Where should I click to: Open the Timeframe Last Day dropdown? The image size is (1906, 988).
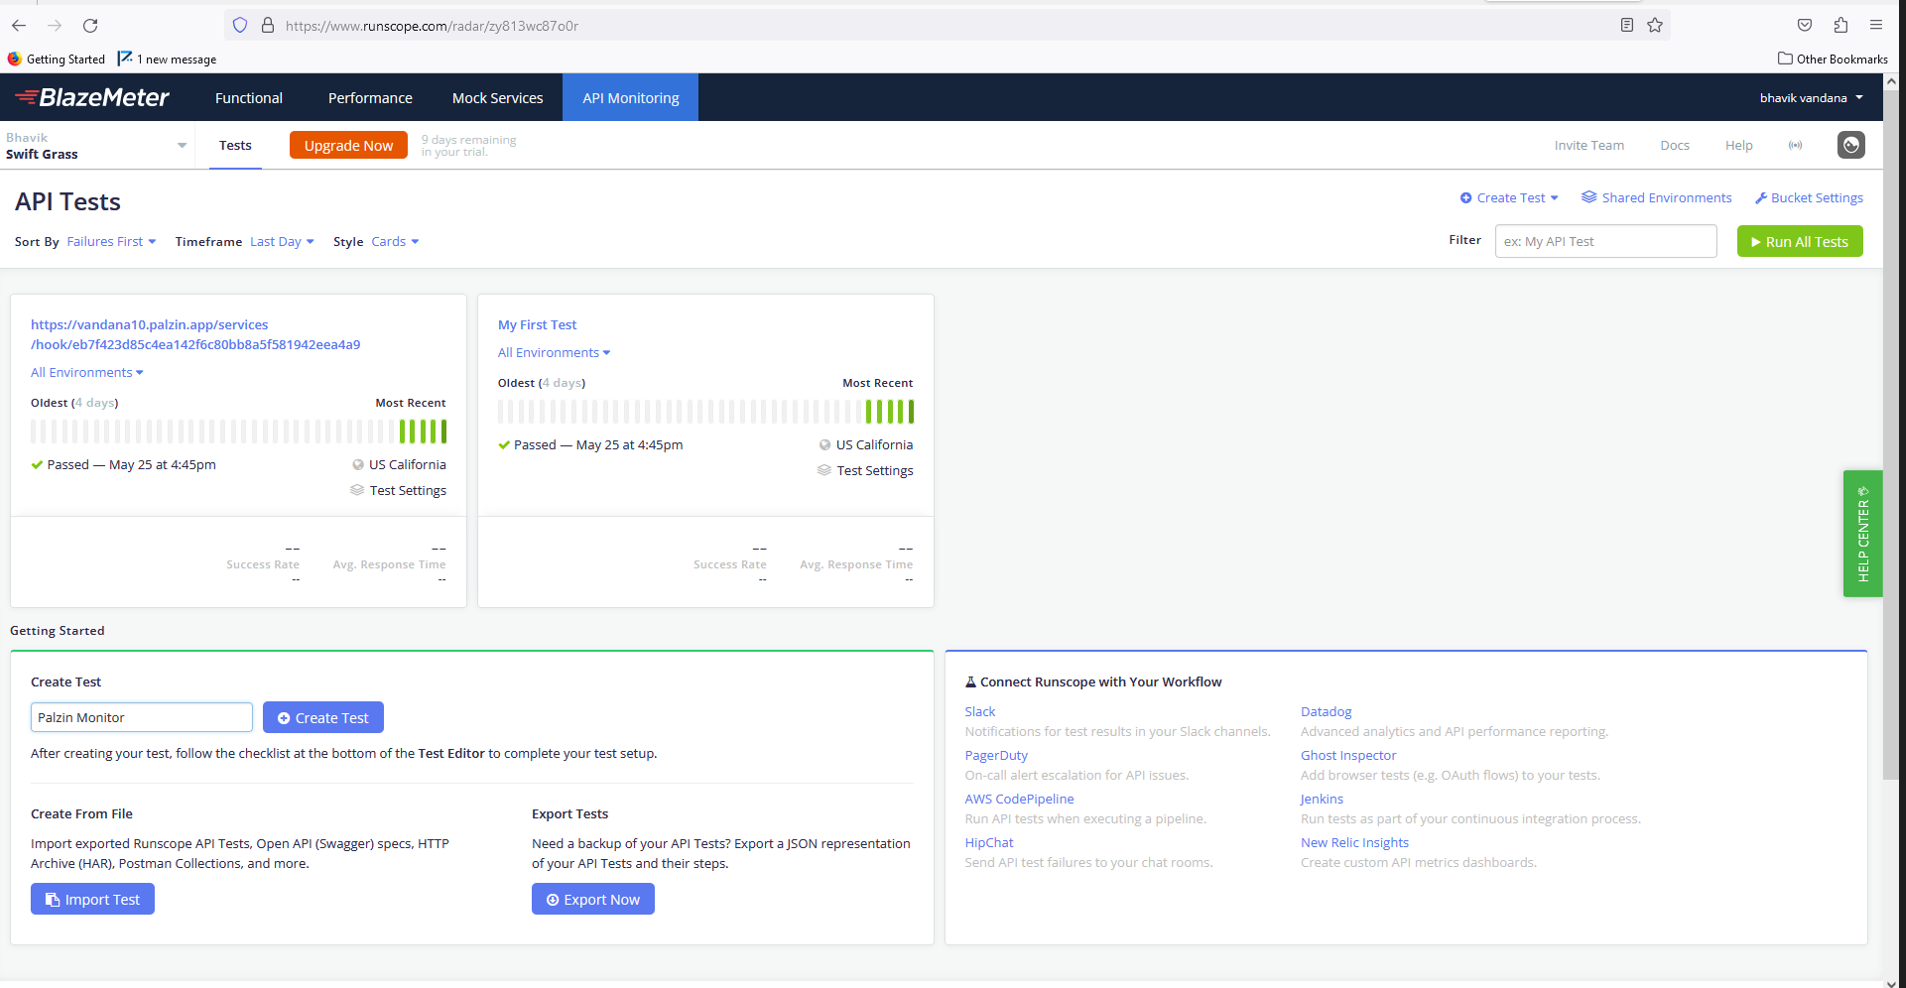click(282, 241)
